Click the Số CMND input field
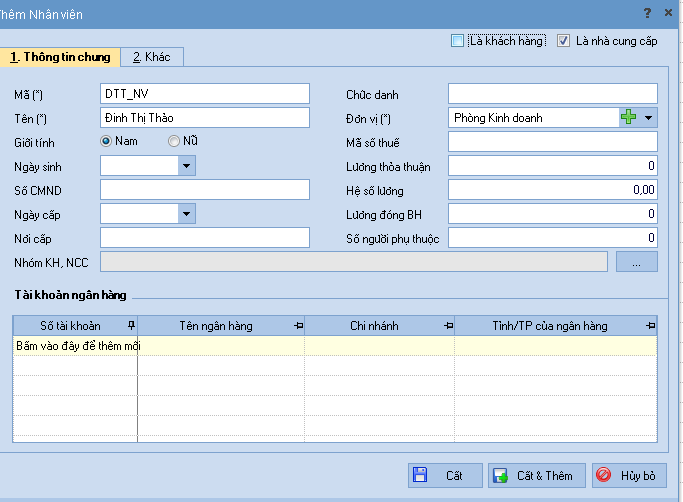This screenshot has width=683, height=502. coord(205,190)
